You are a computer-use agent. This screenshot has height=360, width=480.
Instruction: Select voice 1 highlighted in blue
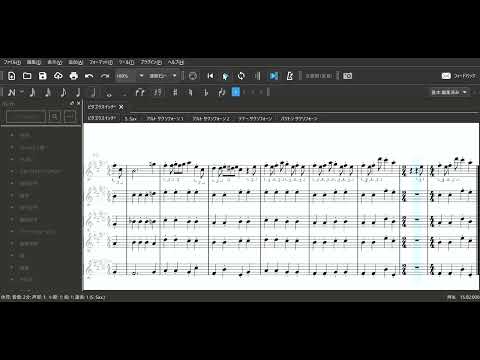click(x=236, y=92)
